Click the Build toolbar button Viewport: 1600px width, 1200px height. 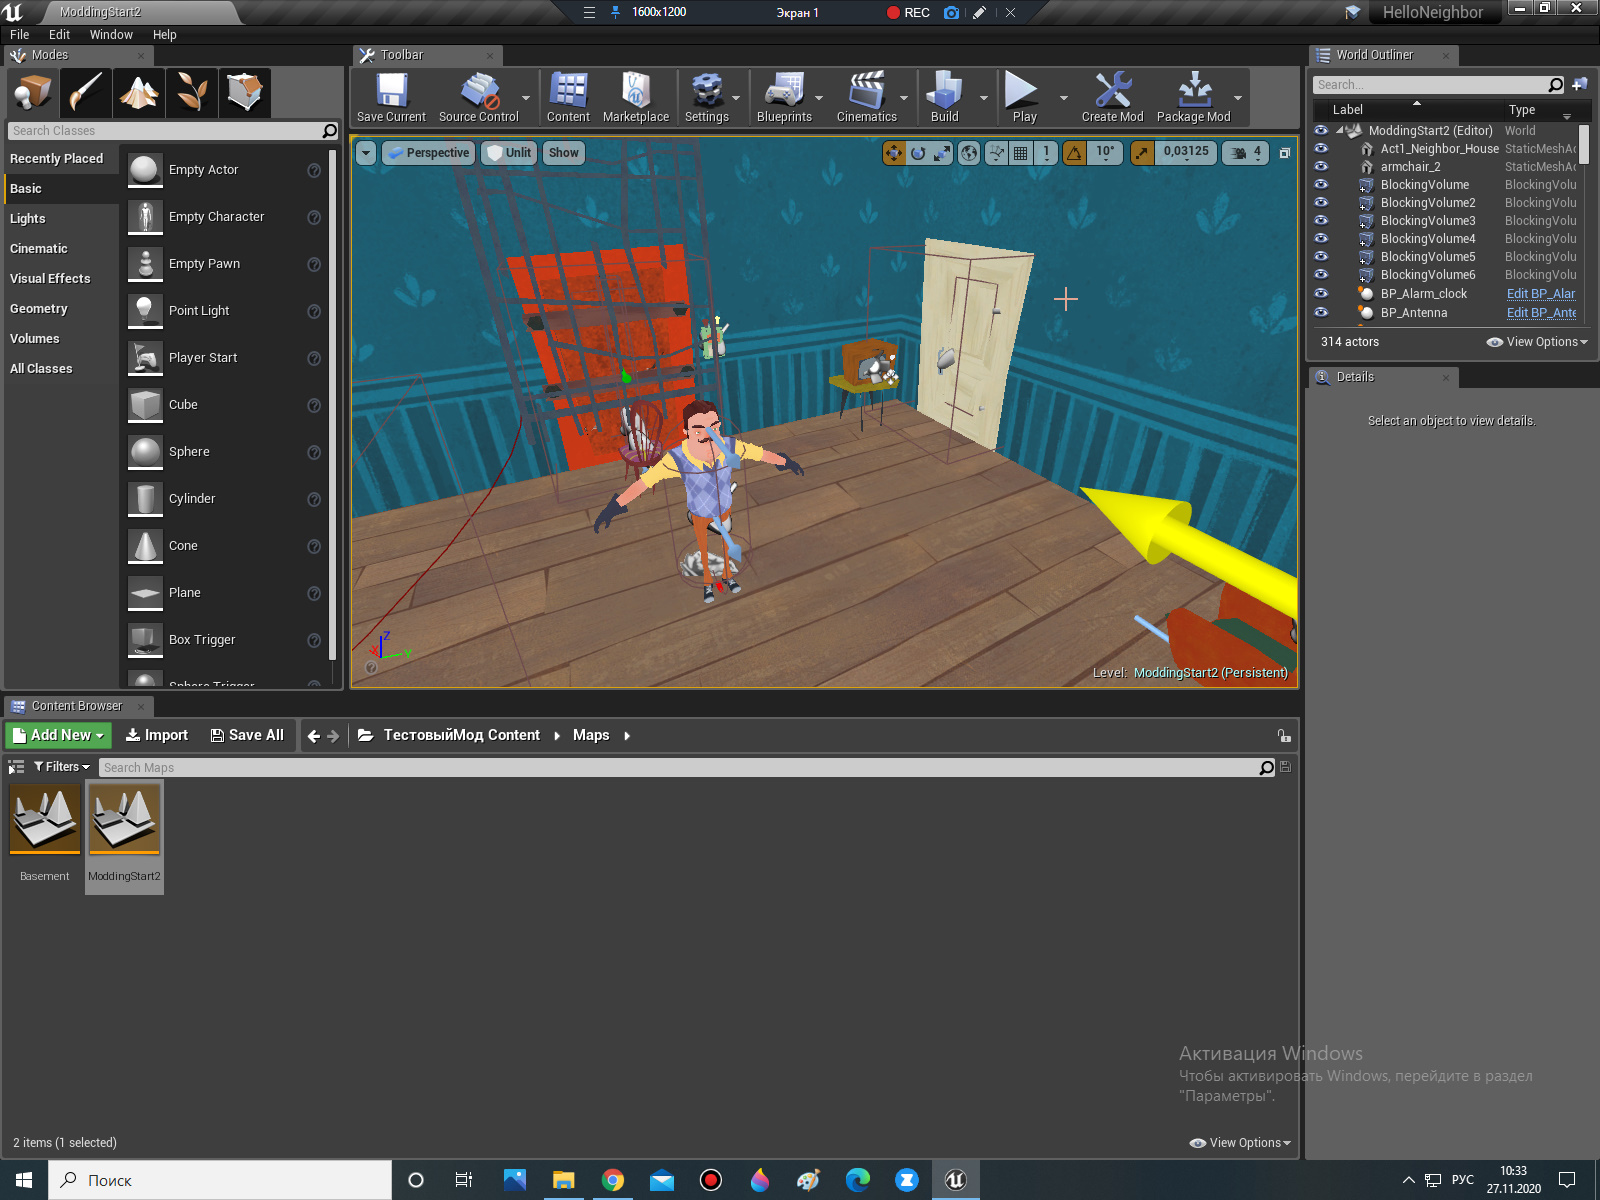click(945, 98)
